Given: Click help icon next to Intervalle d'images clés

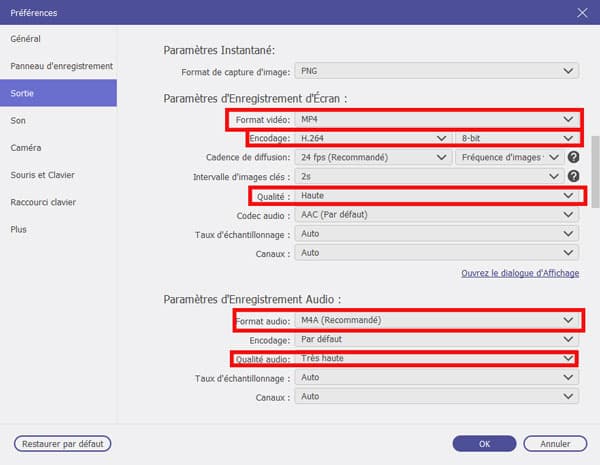Looking at the screenshot, I should point(573,176).
